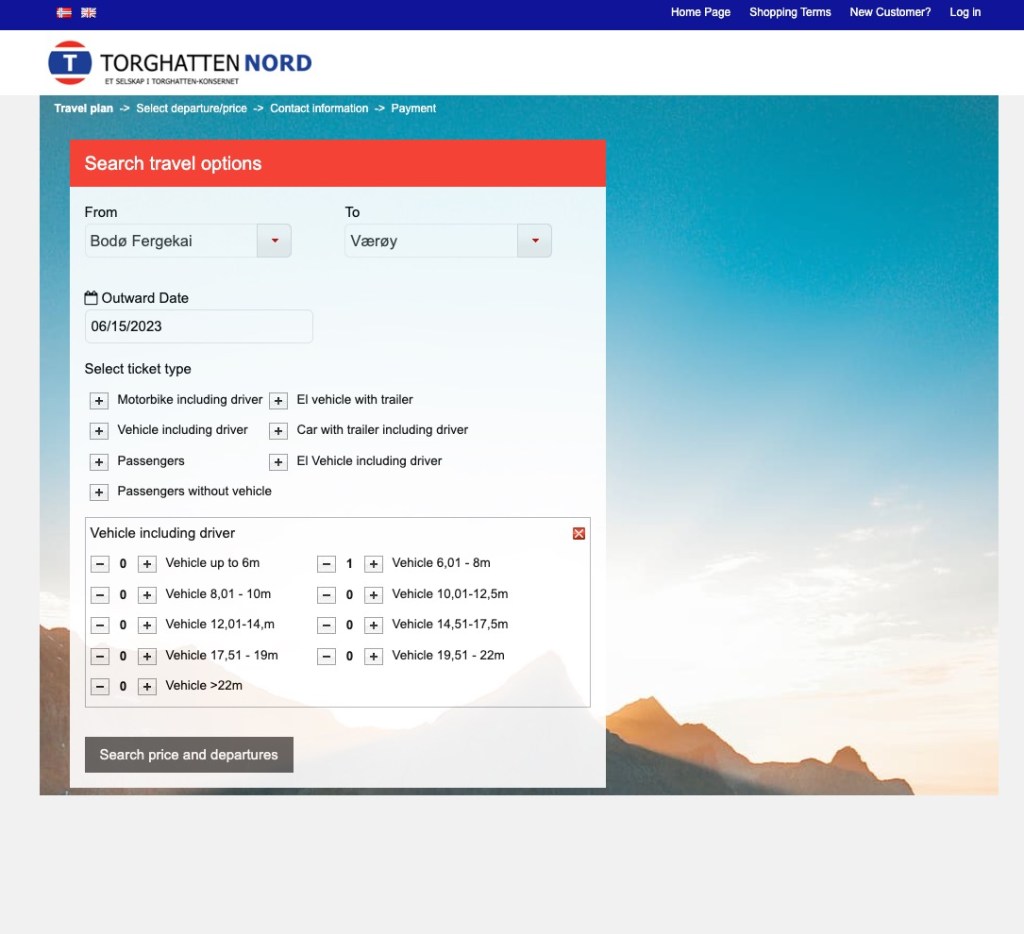
Task: Expand Passengers without vehicle ticket type
Action: coord(99,493)
